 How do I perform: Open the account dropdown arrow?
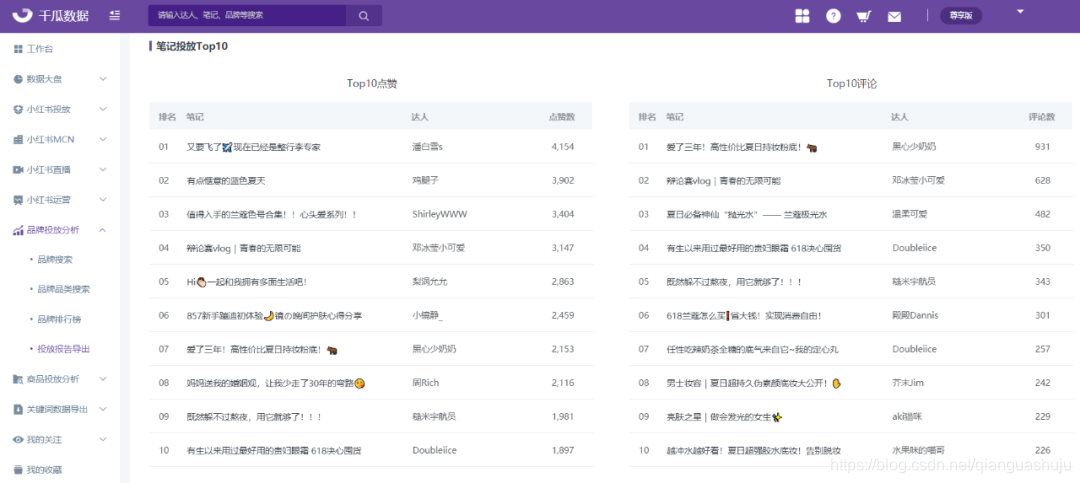(1021, 11)
